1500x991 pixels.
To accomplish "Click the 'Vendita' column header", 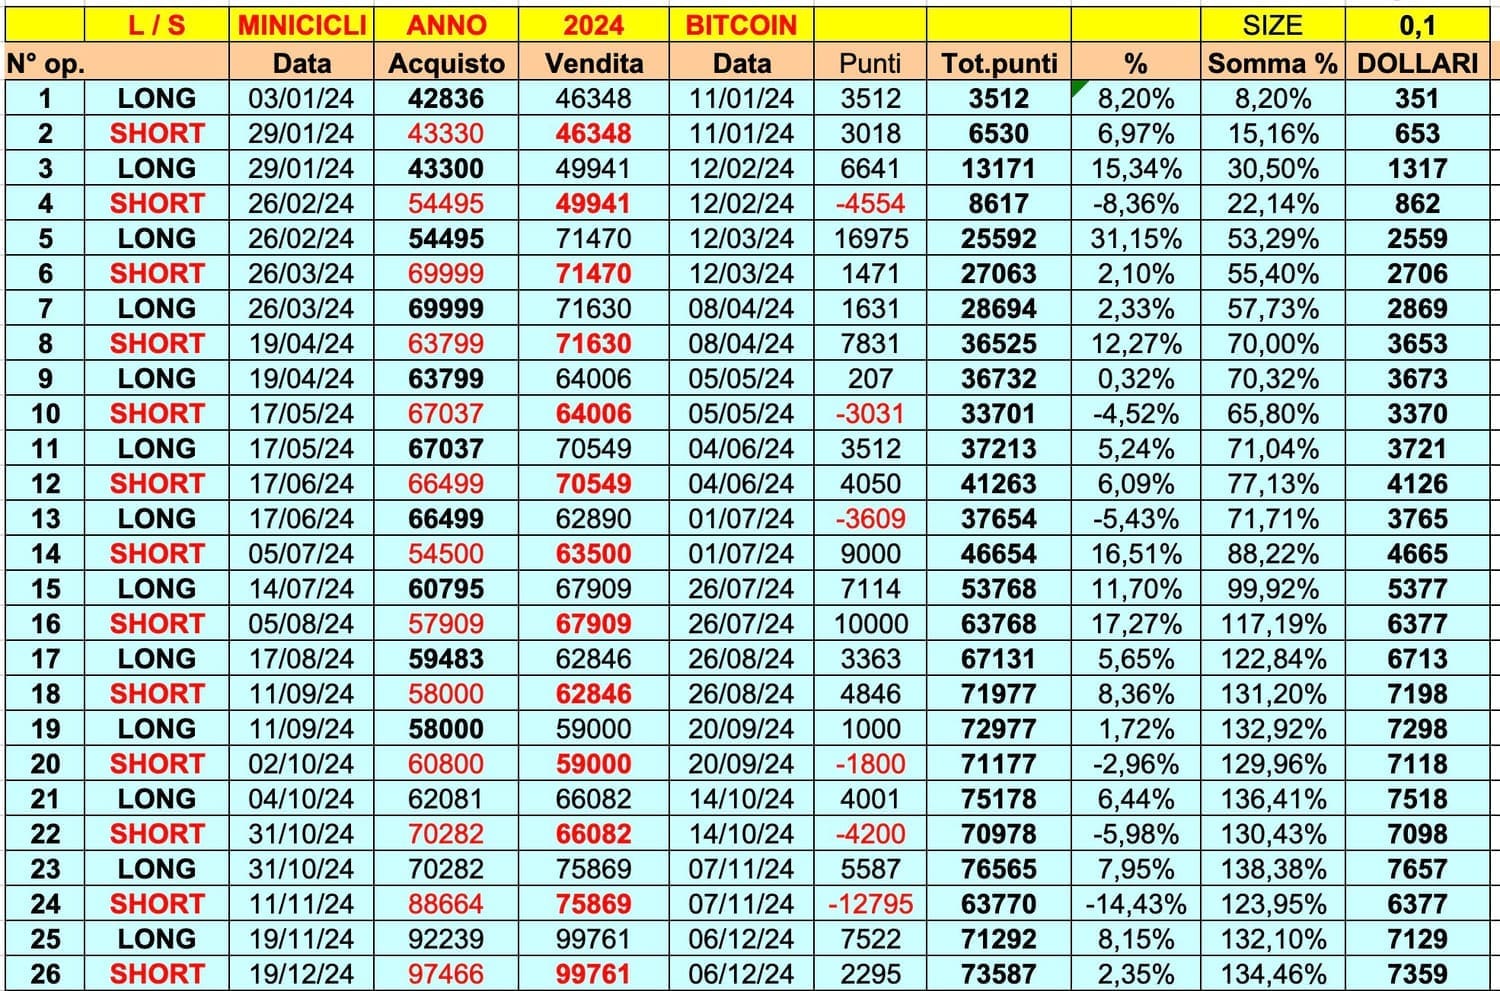I will (x=594, y=63).
